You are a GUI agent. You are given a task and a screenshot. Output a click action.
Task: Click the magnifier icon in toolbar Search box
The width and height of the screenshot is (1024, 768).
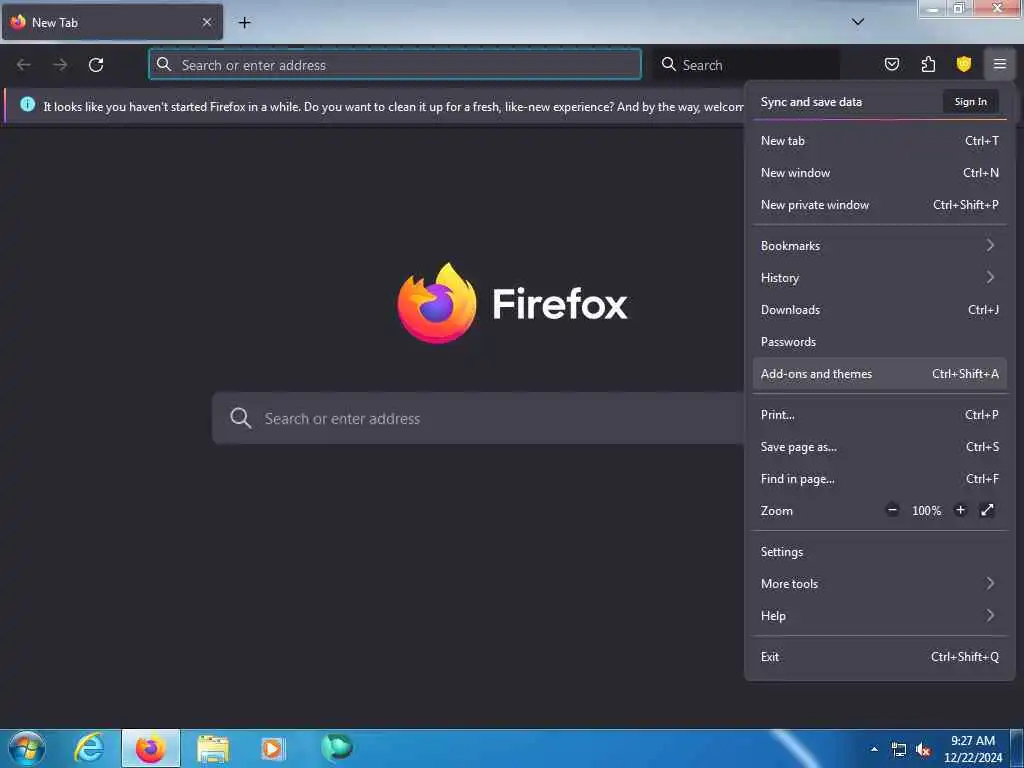pos(669,64)
